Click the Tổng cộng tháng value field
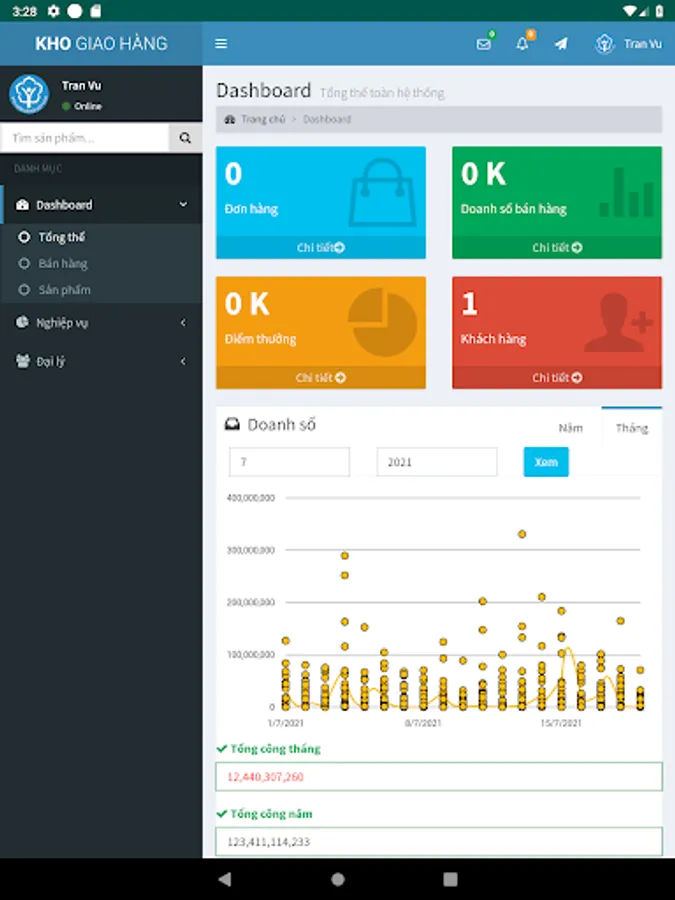 [x=439, y=777]
